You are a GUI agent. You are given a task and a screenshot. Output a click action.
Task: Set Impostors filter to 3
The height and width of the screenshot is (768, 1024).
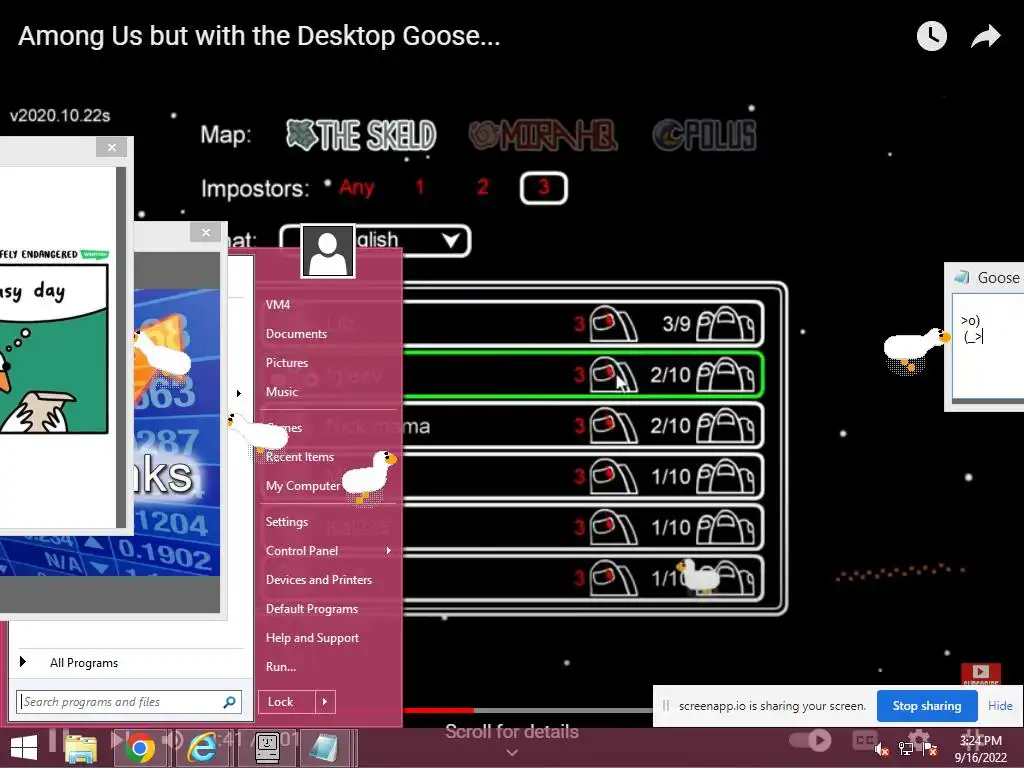click(x=543, y=188)
